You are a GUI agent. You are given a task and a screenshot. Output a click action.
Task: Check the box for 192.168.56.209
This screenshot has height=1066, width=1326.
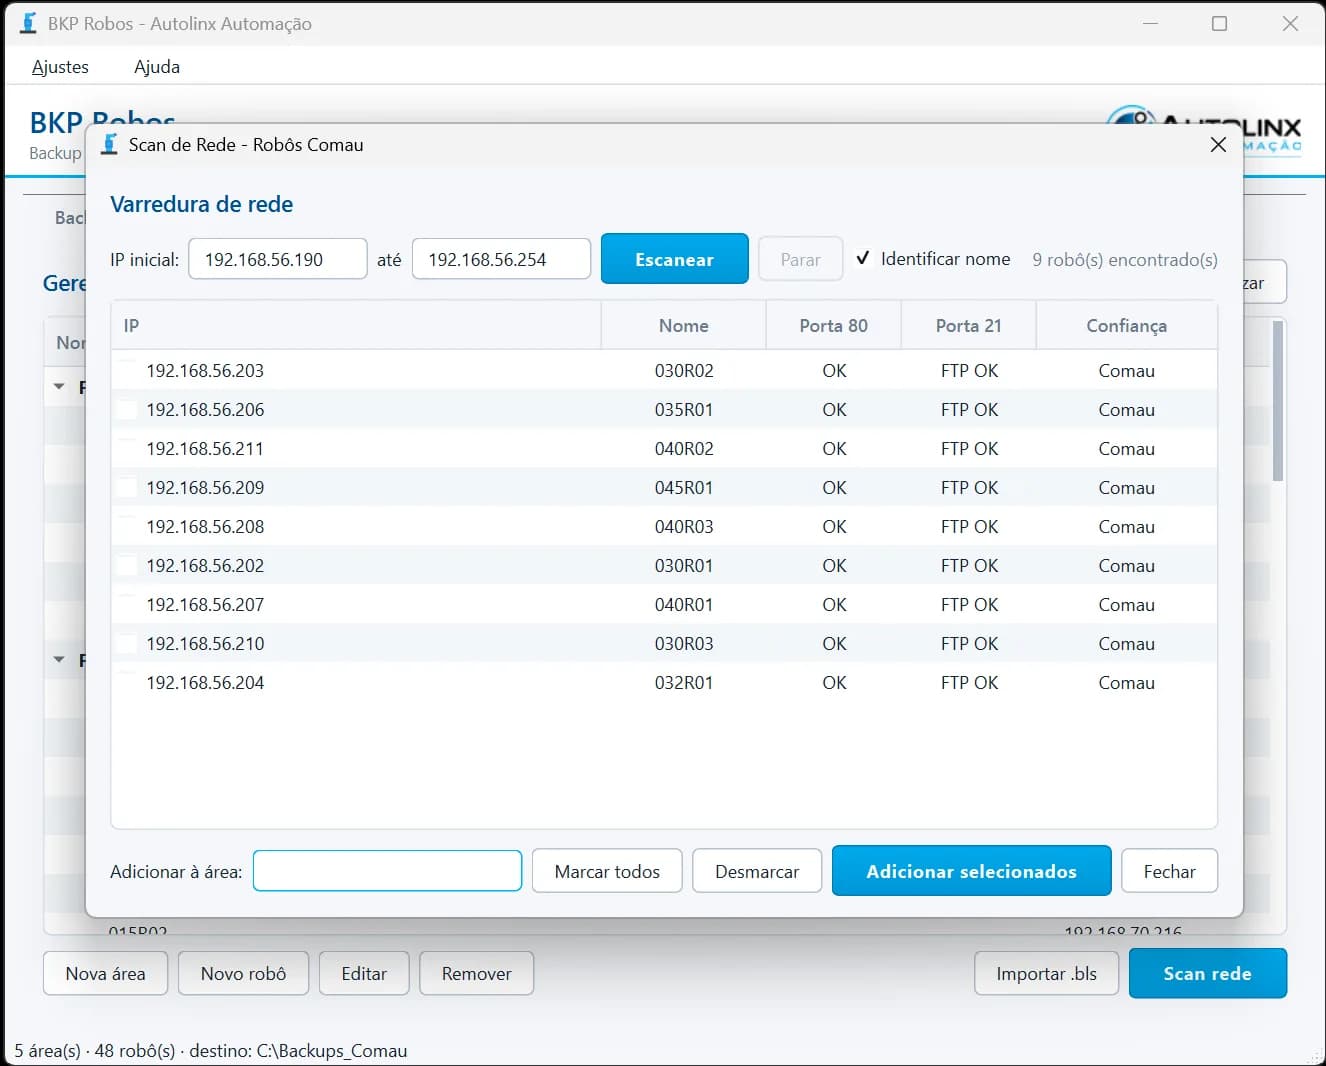pos(126,487)
